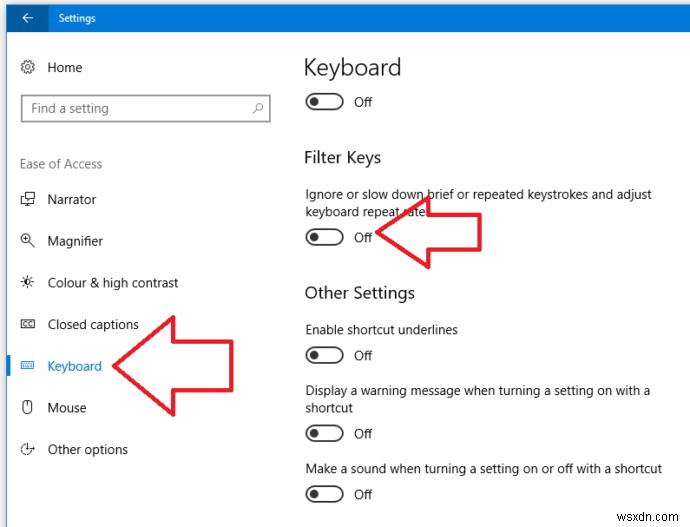Select Narrator in Ease of Access list

pyautogui.click(x=71, y=199)
